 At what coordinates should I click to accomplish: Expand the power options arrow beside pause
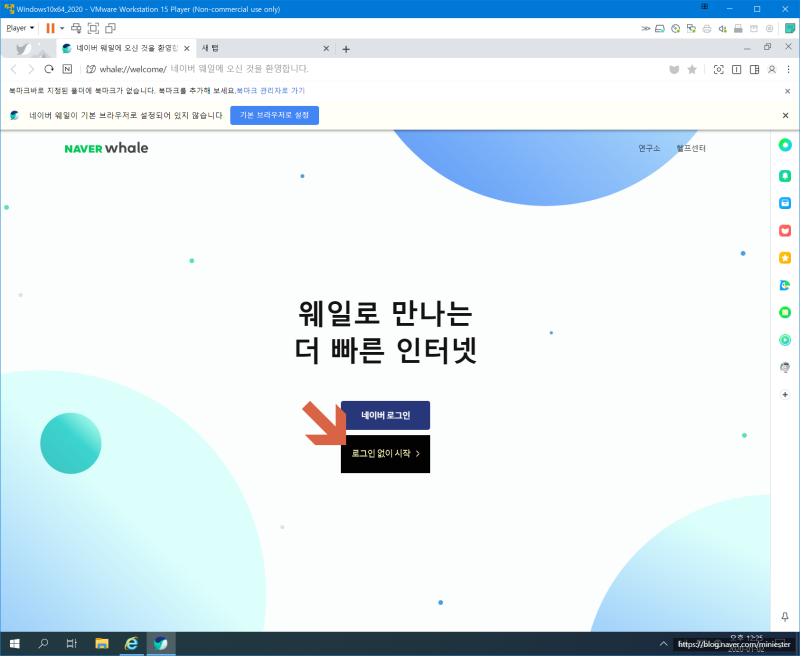(62, 28)
